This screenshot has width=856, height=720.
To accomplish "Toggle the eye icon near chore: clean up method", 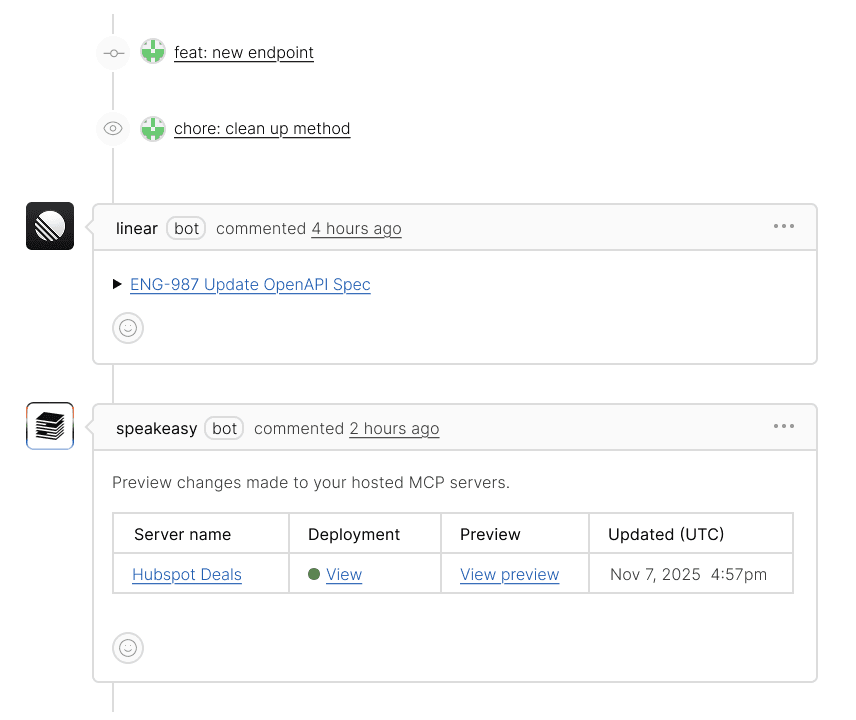I will 112,128.
